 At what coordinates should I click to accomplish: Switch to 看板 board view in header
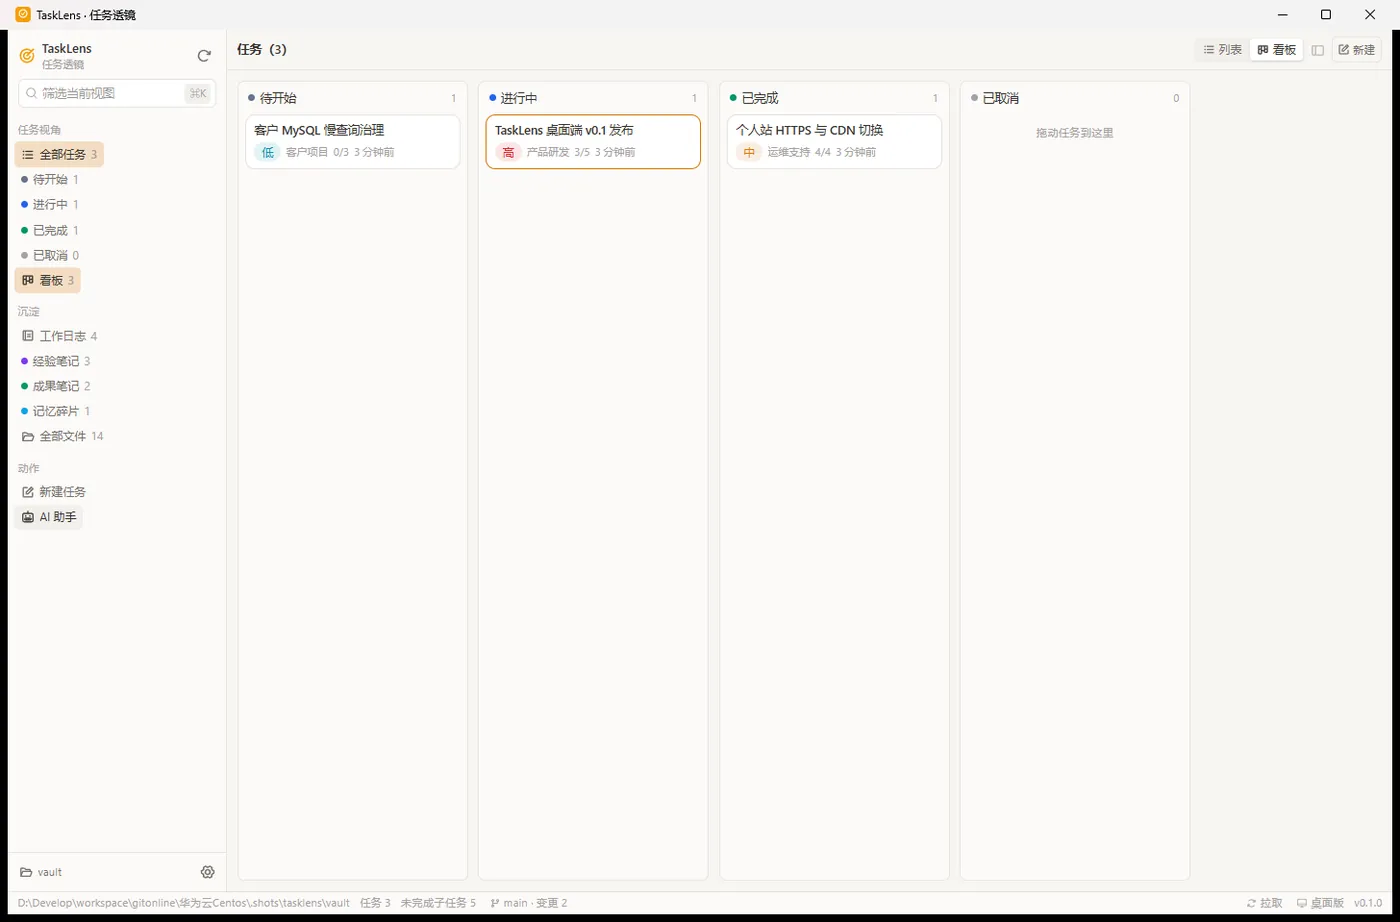pyautogui.click(x=1277, y=50)
